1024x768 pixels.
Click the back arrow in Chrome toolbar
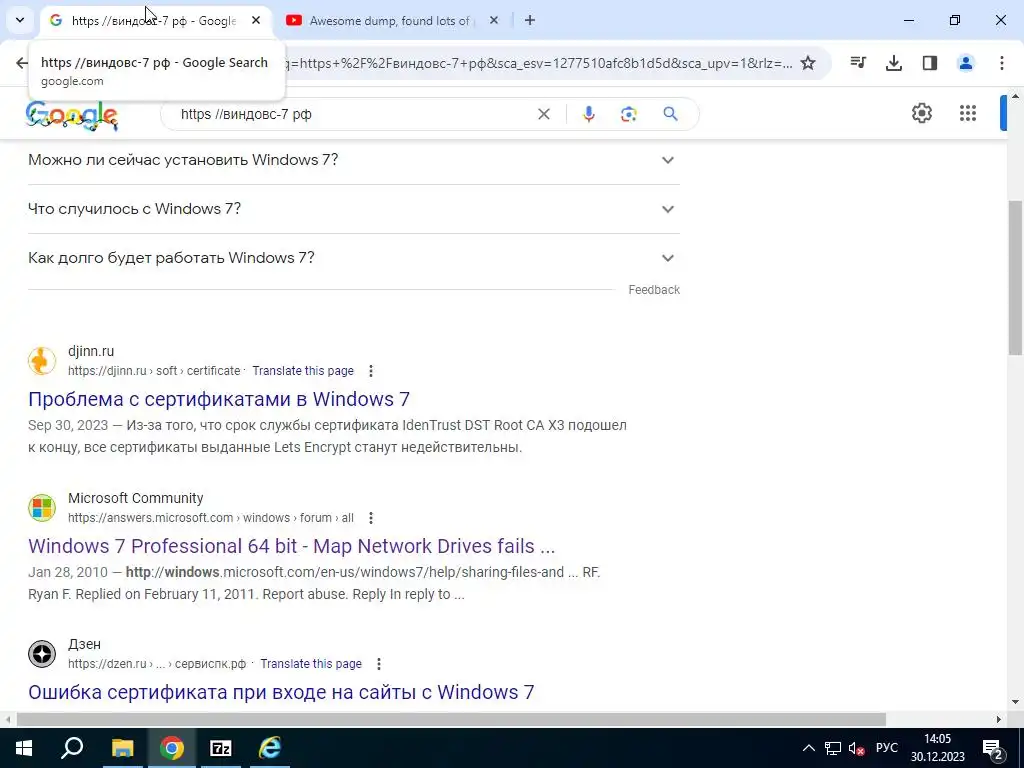pyautogui.click(x=22, y=63)
